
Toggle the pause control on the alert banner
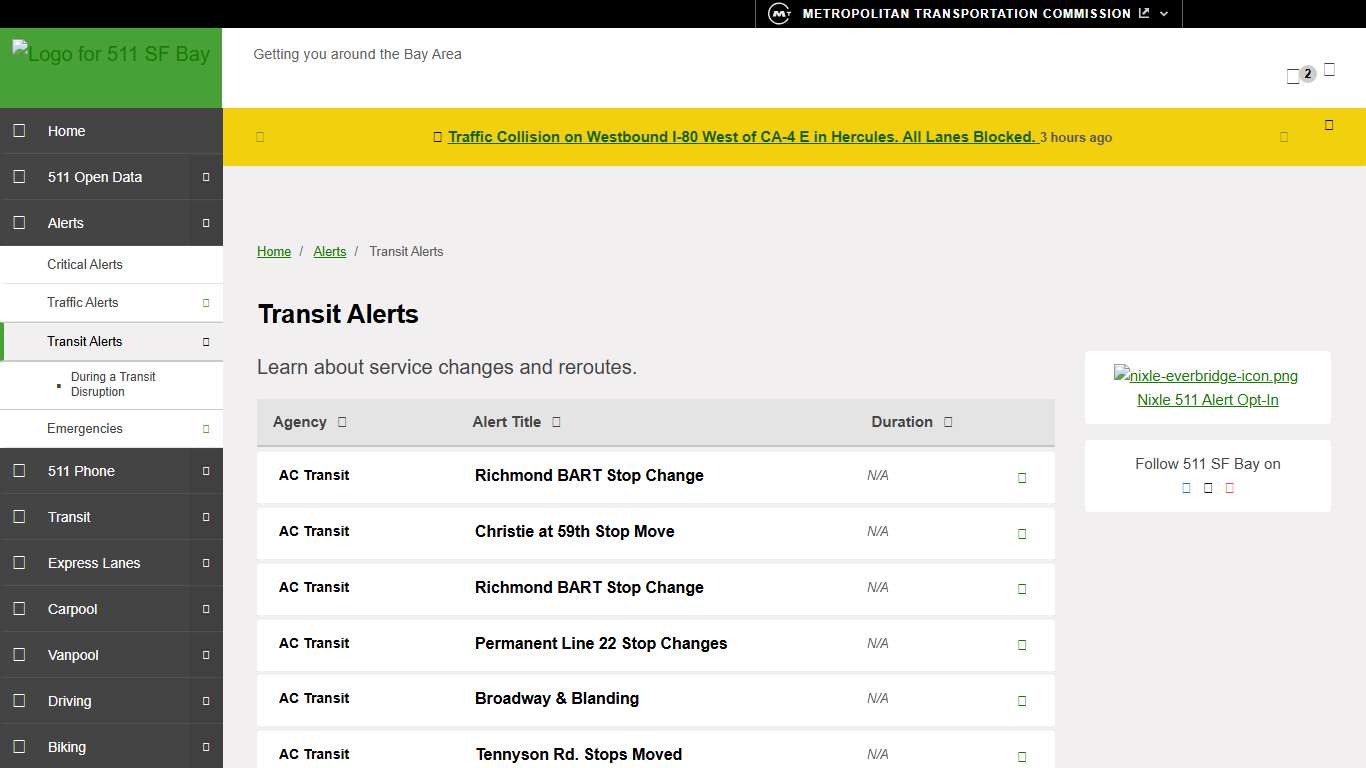point(260,137)
